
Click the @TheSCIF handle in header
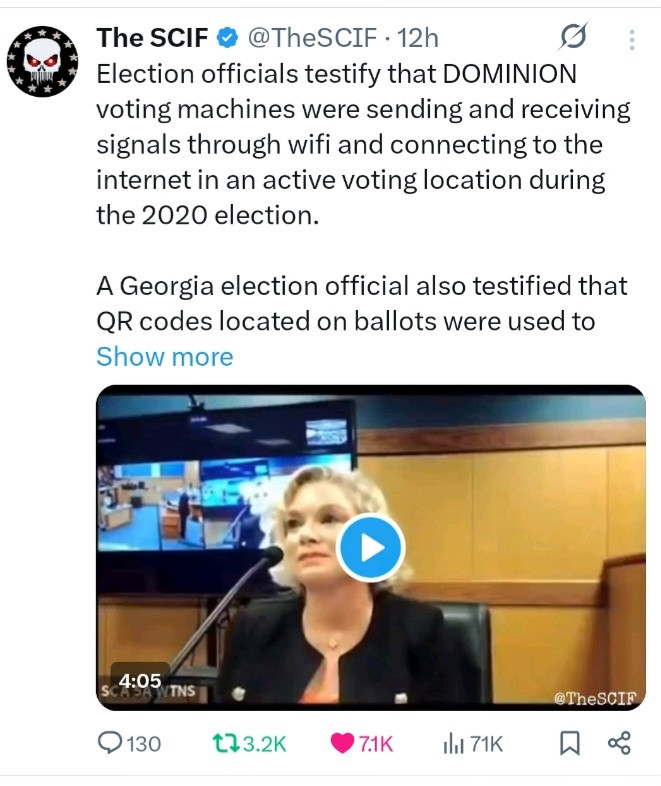coord(312,39)
